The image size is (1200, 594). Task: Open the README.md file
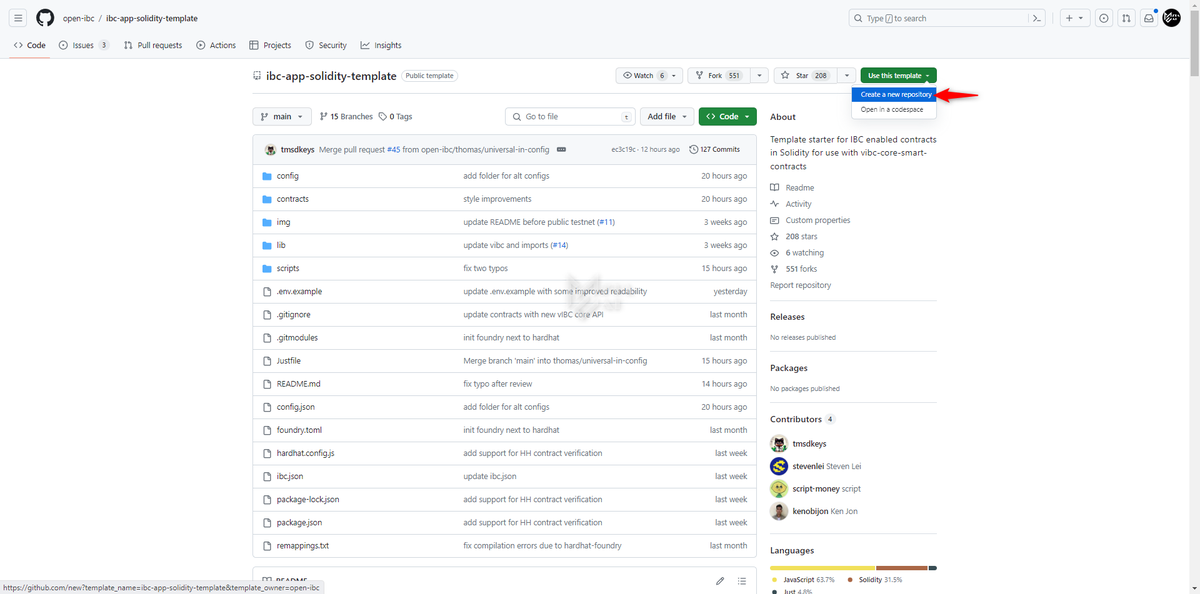tap(299, 384)
